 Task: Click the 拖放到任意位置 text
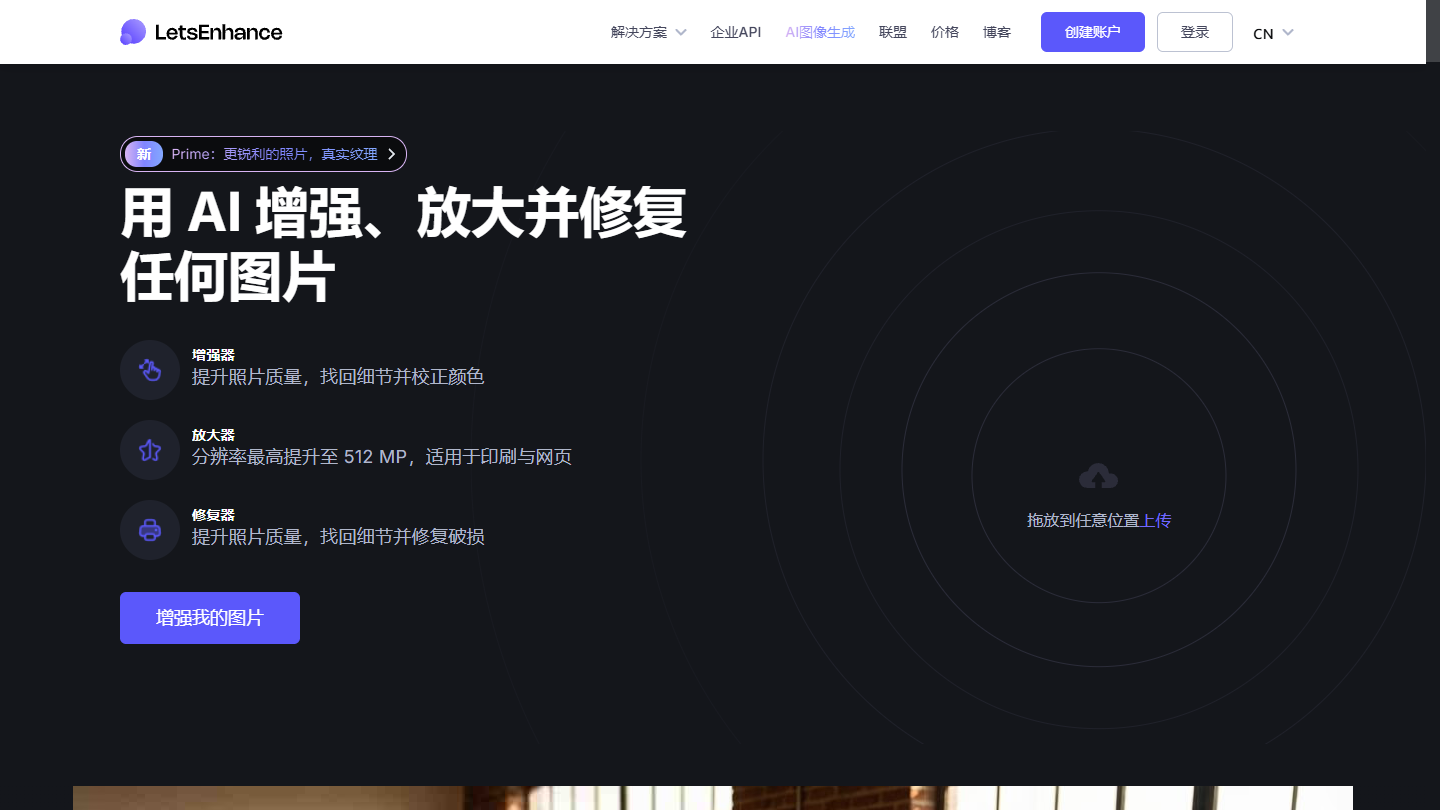(1084, 520)
